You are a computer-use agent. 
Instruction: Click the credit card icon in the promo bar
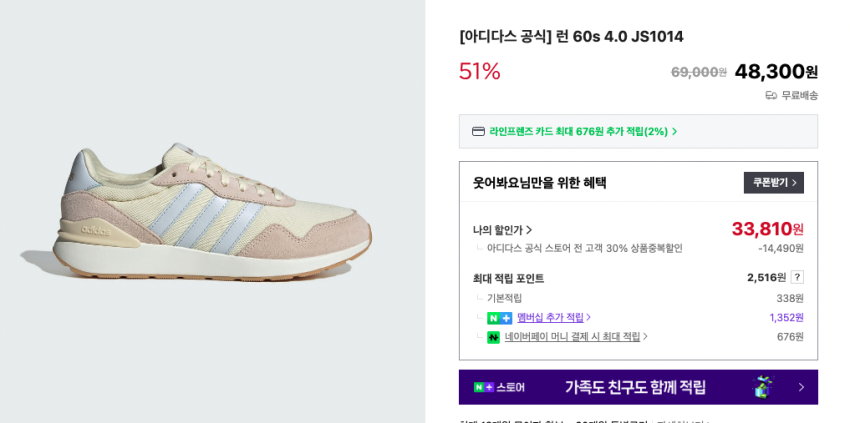coord(478,131)
